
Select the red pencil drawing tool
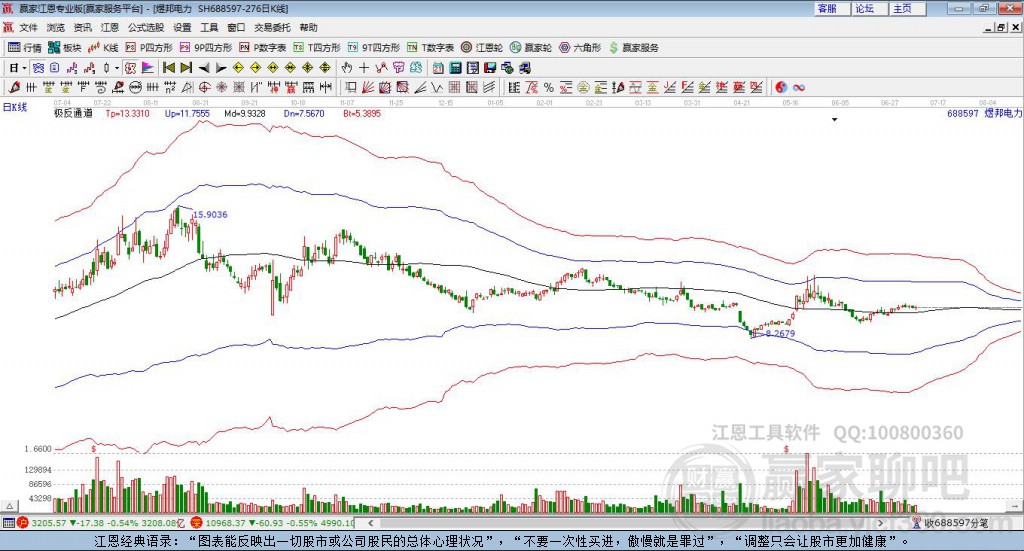tap(14, 87)
